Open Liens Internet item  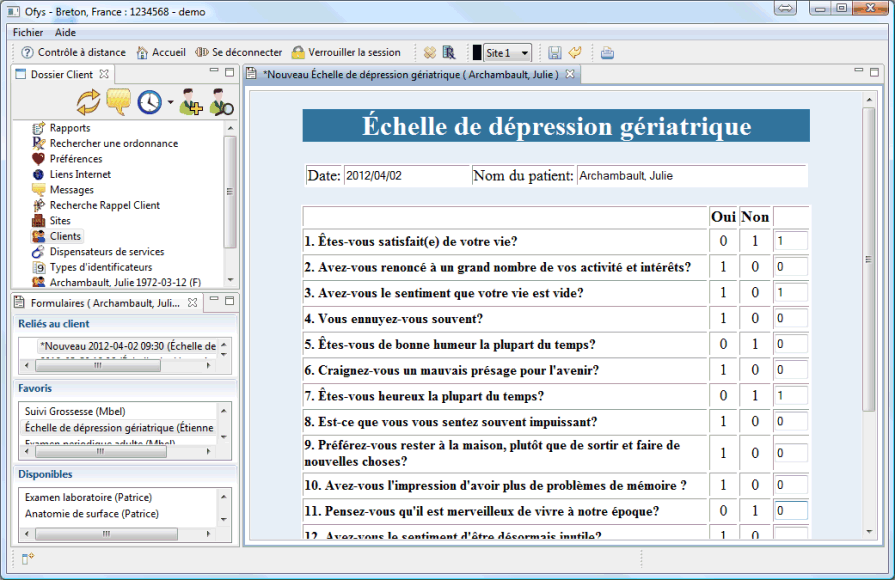[x=80, y=174]
